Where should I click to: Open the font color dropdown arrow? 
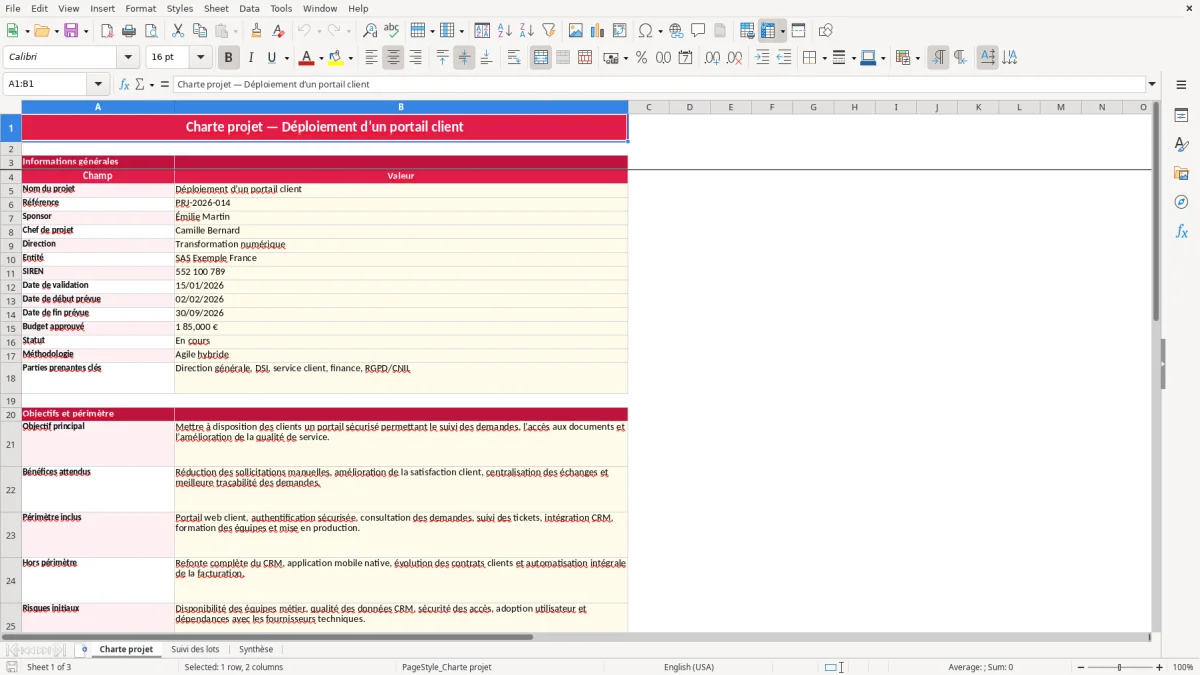pos(321,58)
